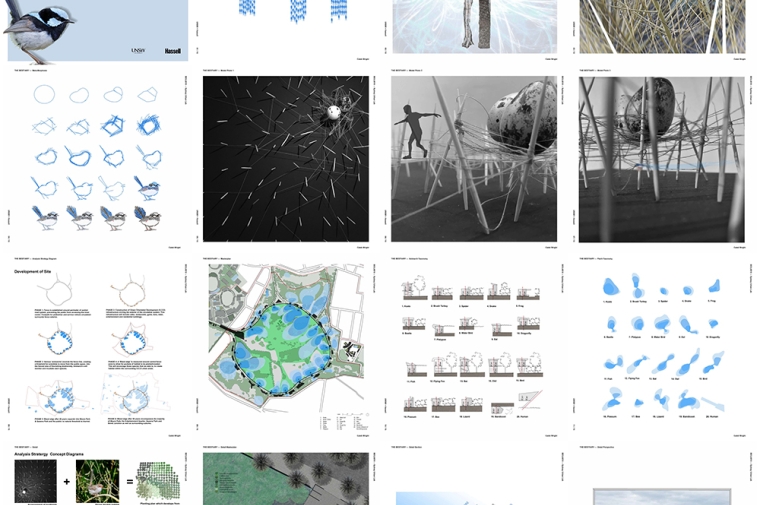The image size is (760, 505).
Task: Open the photo of boy balancing near egg nest
Action: coord(474,158)
